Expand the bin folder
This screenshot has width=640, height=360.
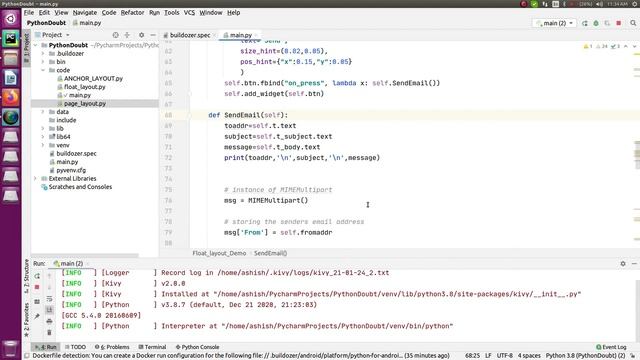[43, 62]
